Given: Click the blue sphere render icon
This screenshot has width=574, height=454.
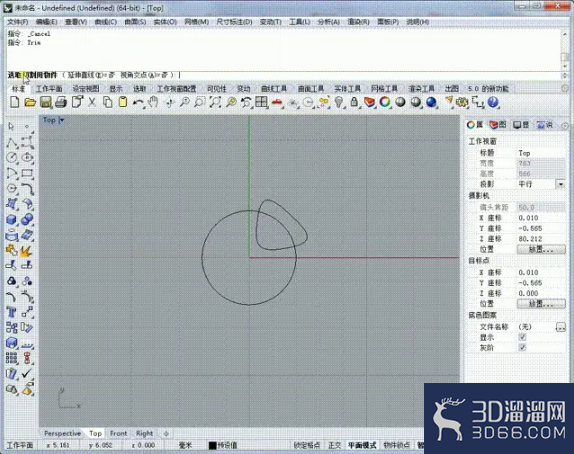Looking at the screenshot, I should pyautogui.click(x=431, y=102).
